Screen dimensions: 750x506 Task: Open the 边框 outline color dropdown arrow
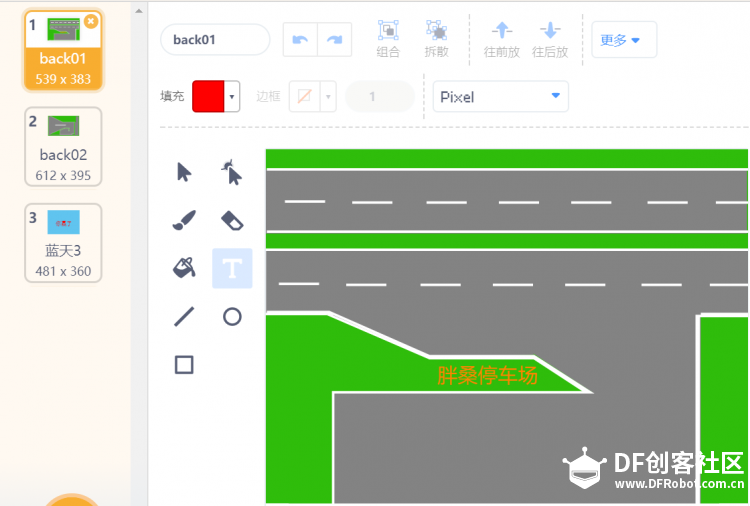click(328, 97)
